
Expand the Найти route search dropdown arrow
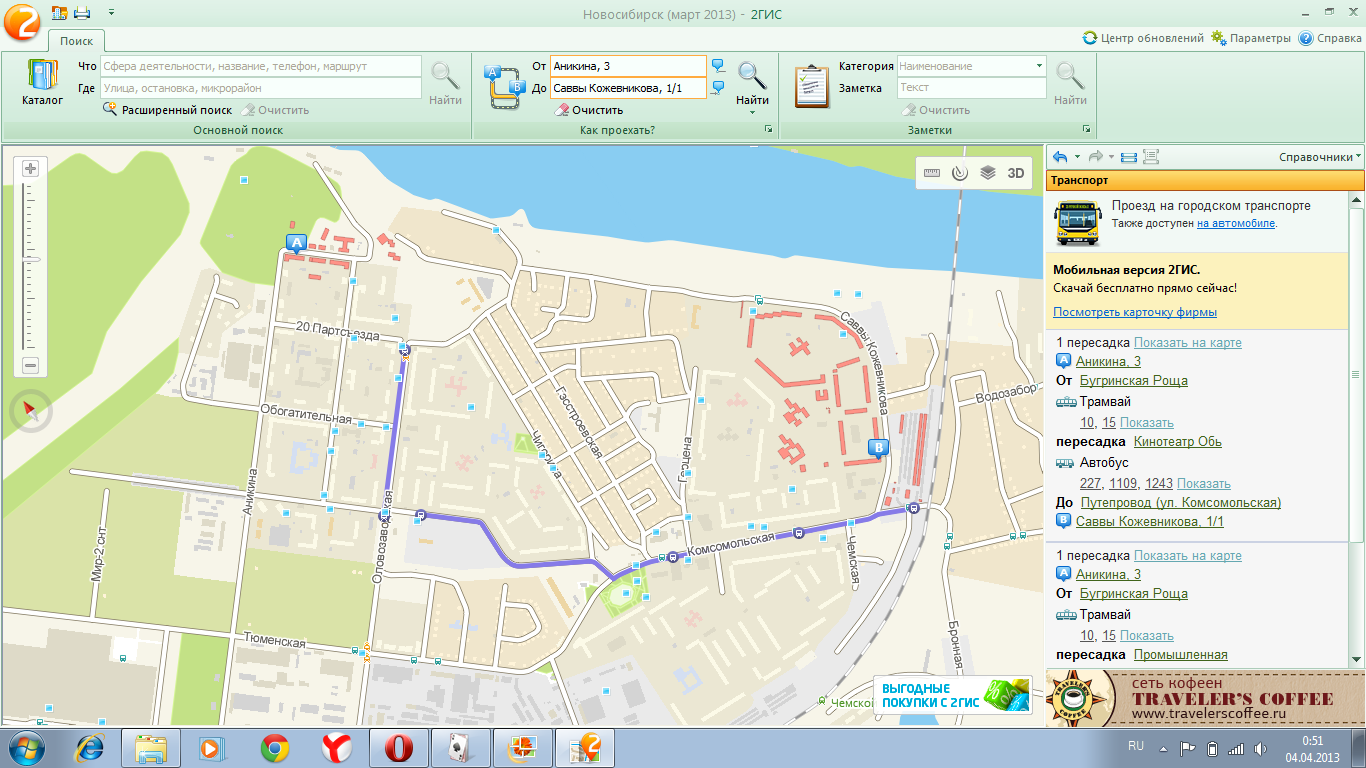click(752, 113)
